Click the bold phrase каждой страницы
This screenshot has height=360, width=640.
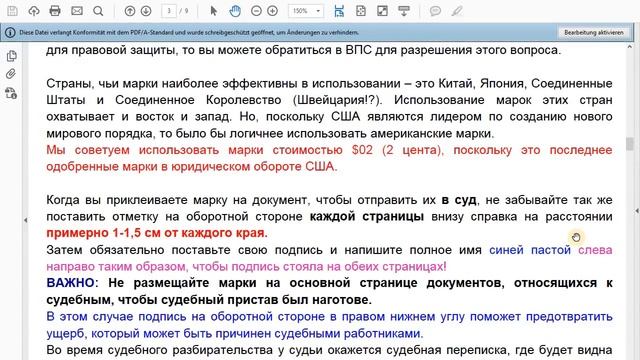tap(367, 216)
